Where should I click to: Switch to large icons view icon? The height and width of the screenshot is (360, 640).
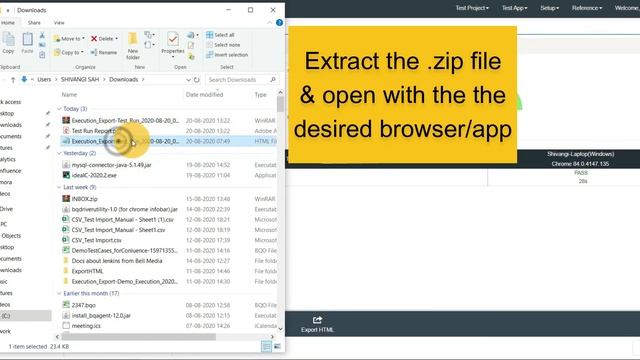point(277,347)
